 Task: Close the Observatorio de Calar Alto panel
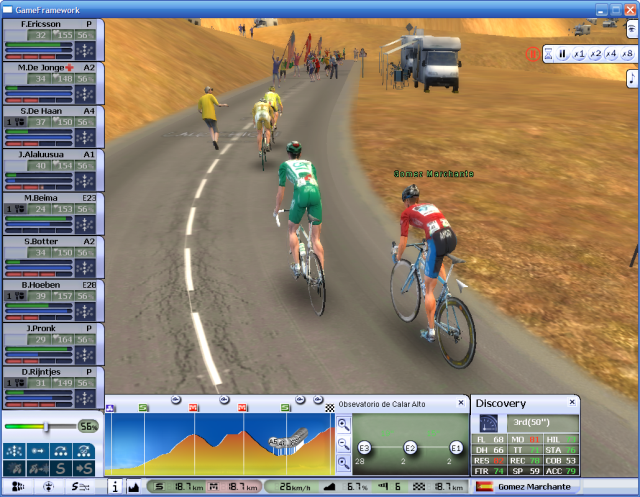tap(460, 404)
